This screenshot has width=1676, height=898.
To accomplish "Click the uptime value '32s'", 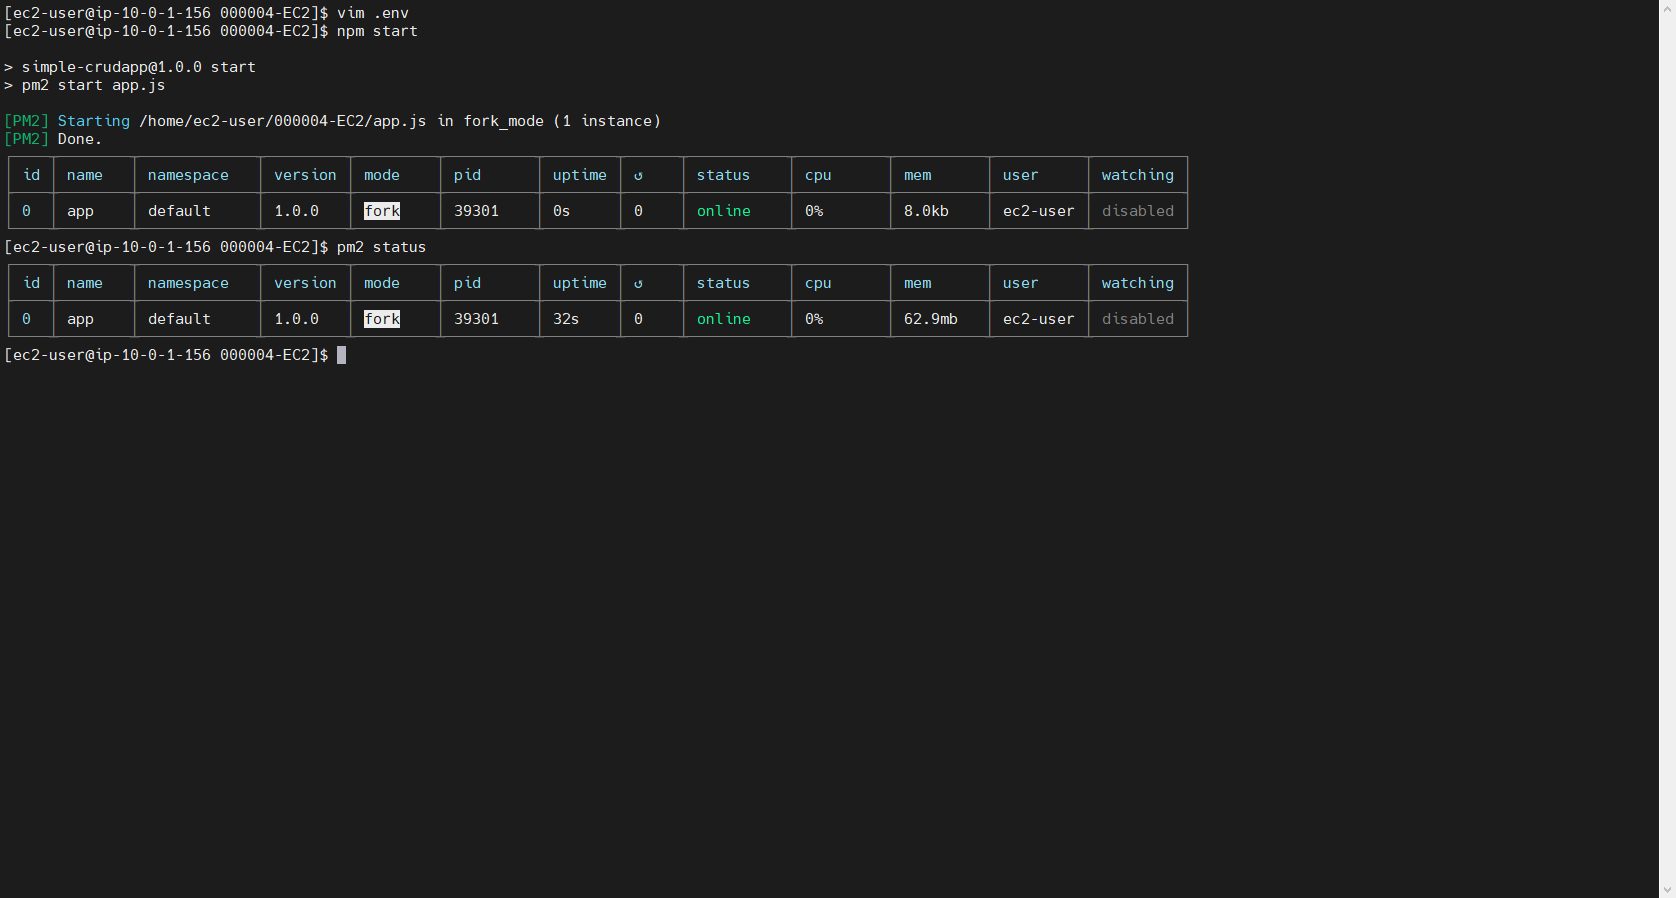I will (566, 319).
